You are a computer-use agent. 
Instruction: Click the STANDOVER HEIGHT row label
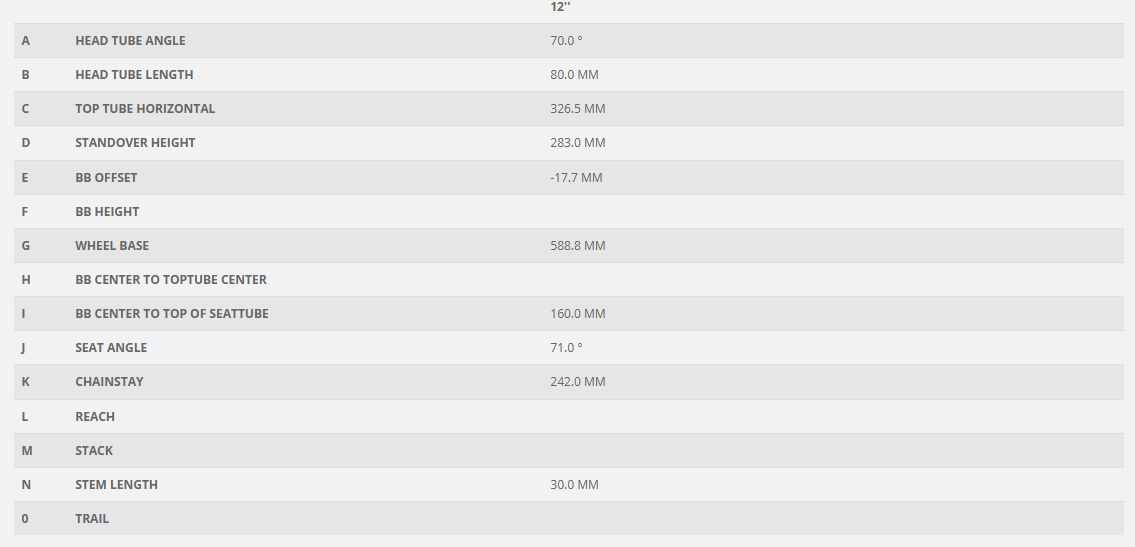(135, 143)
